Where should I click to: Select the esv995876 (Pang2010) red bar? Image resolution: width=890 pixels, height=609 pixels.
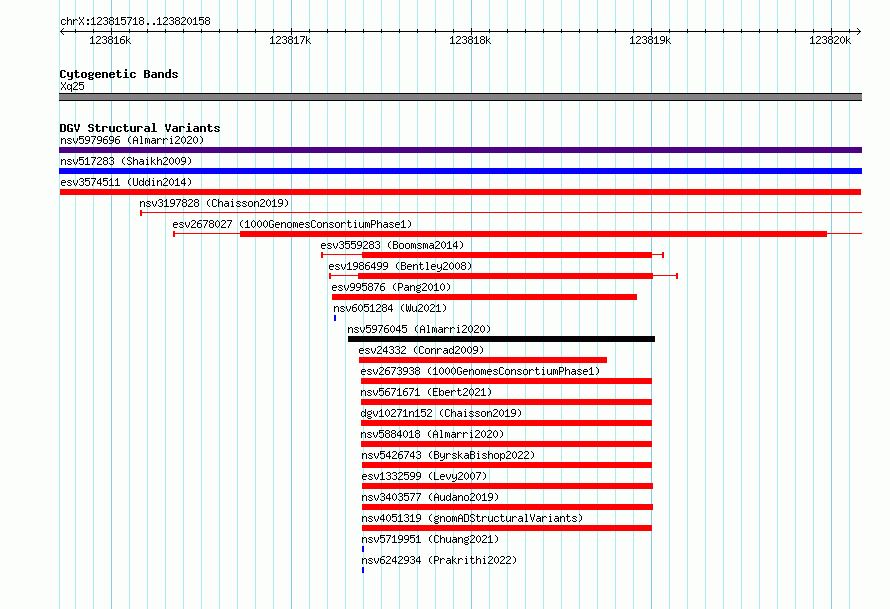(x=484, y=297)
